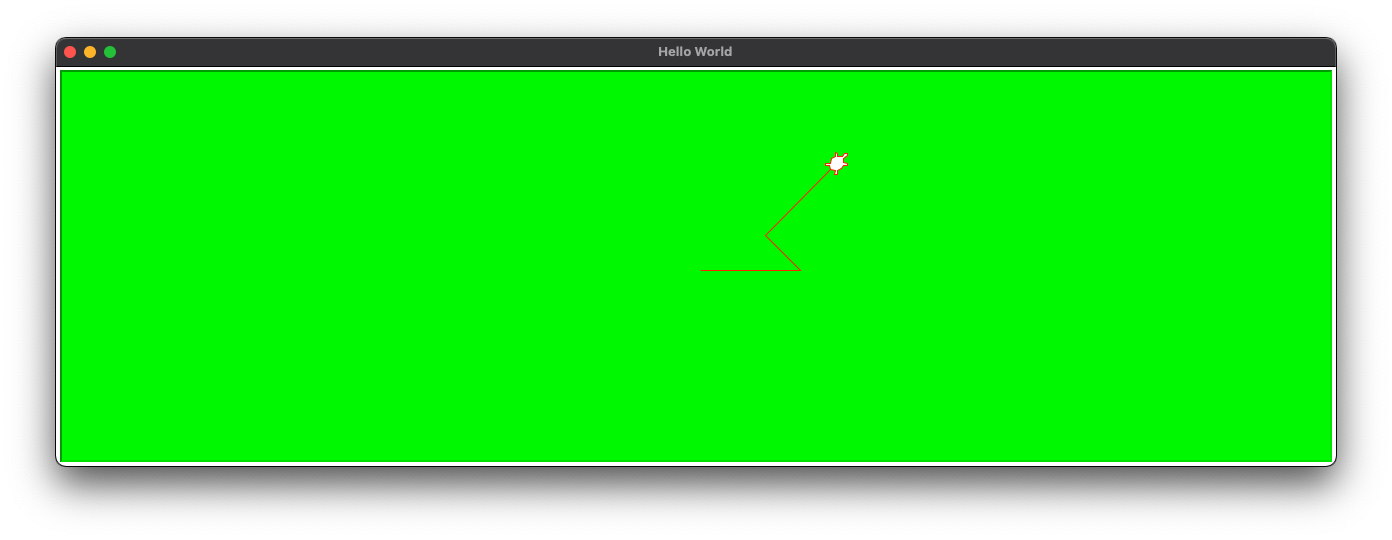This screenshot has width=1392, height=540.
Task: Click the bottom-right corner of the green canvas
Action: point(1329,459)
